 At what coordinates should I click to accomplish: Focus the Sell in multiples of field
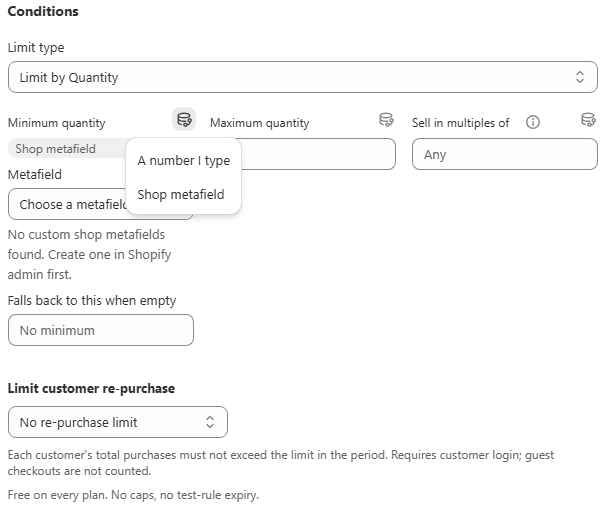[x=505, y=154]
